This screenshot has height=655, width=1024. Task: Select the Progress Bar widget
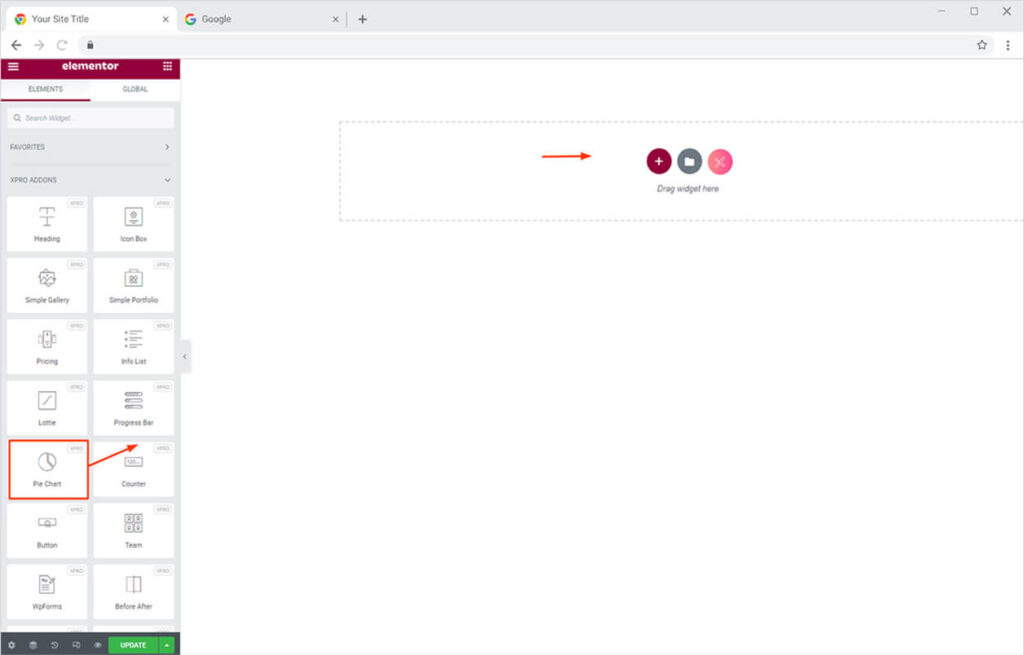coord(133,408)
